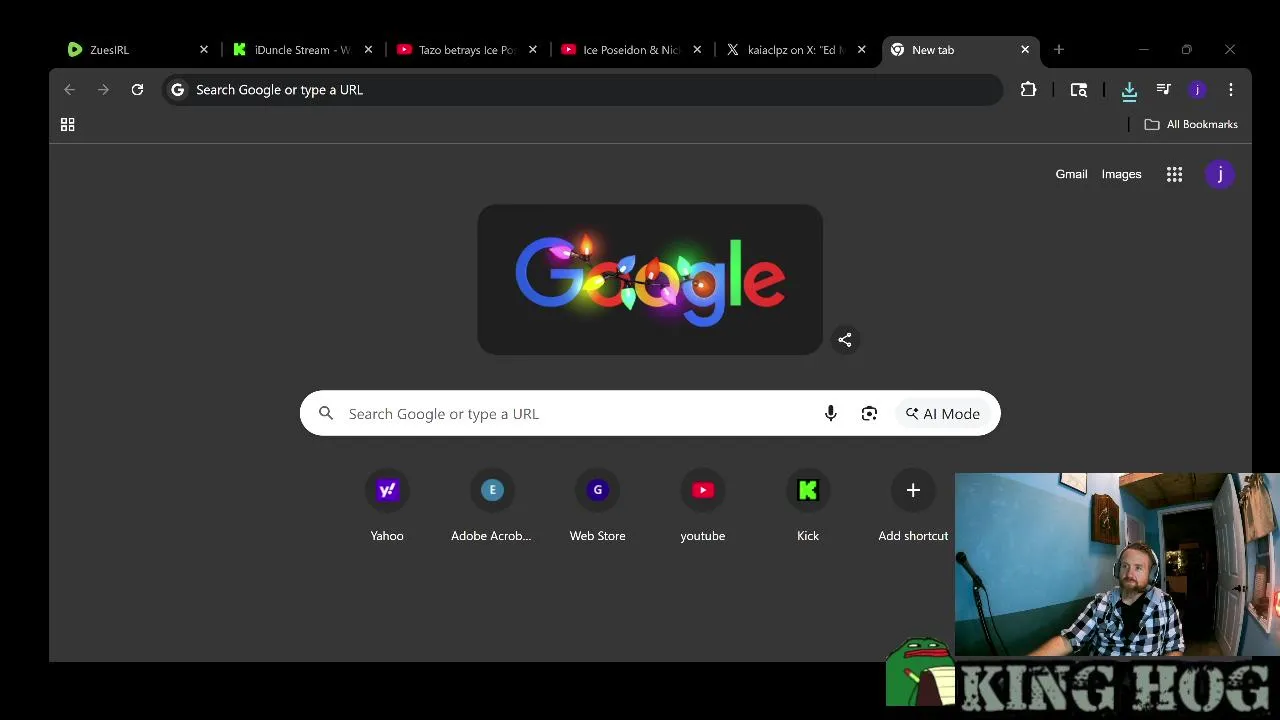Start voice search with microphone icon
The height and width of the screenshot is (720, 1280).
pyautogui.click(x=830, y=414)
